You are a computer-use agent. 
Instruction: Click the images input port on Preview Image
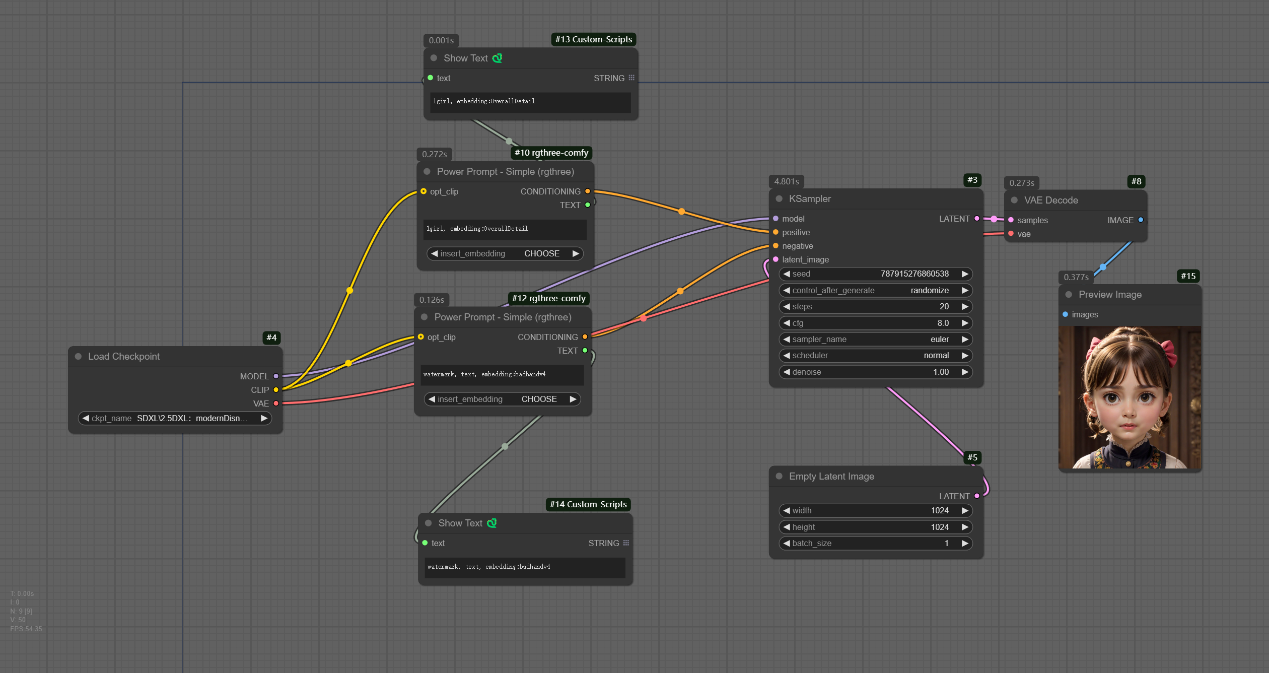point(1066,314)
